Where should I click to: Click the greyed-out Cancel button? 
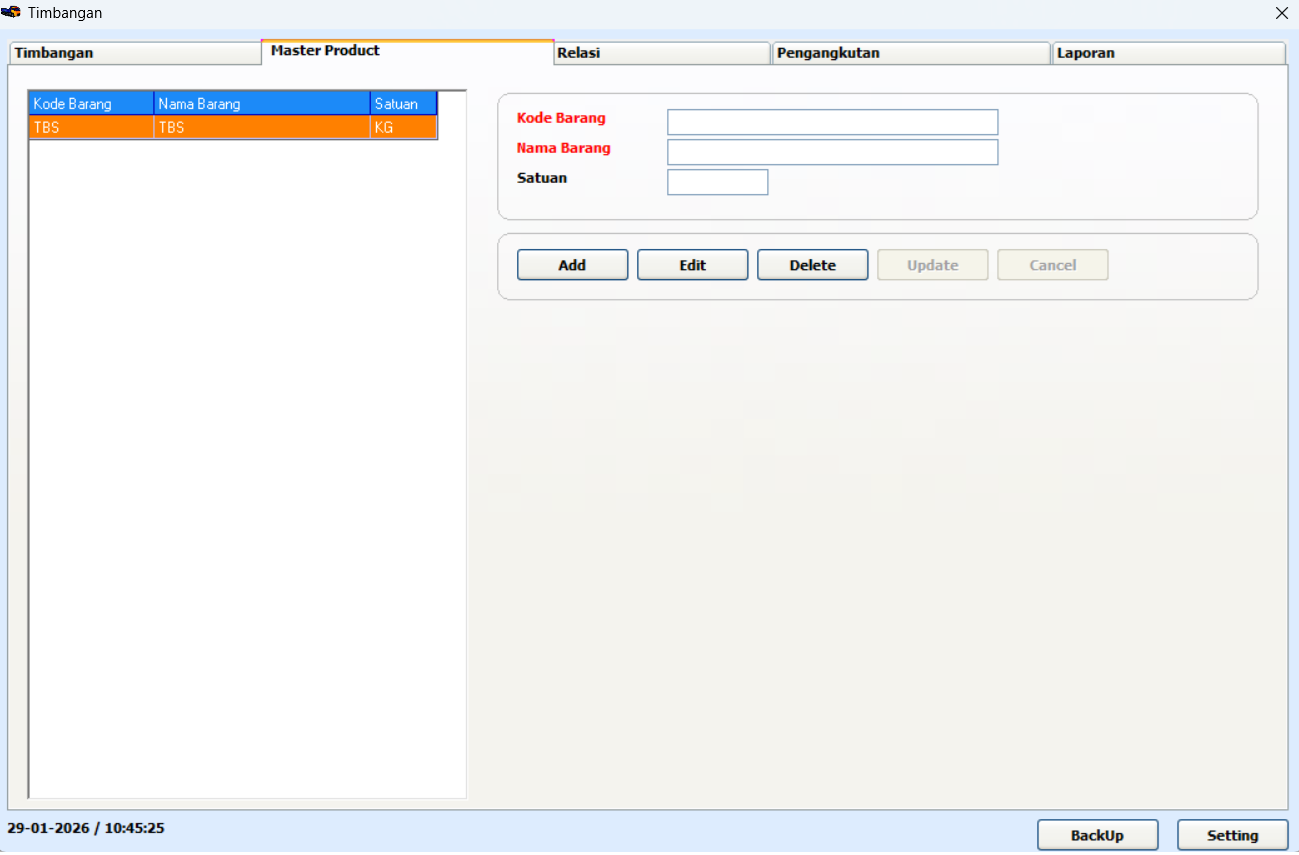(1052, 265)
